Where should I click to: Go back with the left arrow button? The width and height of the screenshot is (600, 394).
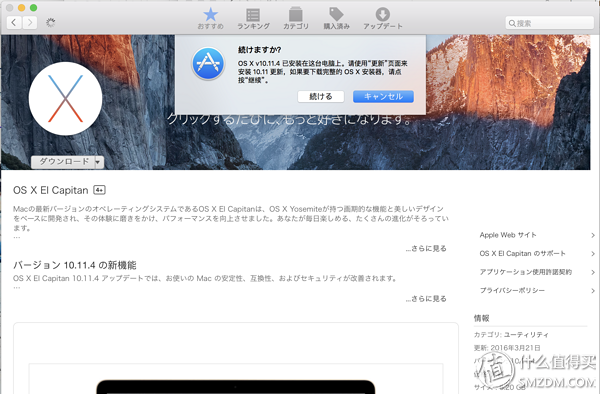[14, 23]
